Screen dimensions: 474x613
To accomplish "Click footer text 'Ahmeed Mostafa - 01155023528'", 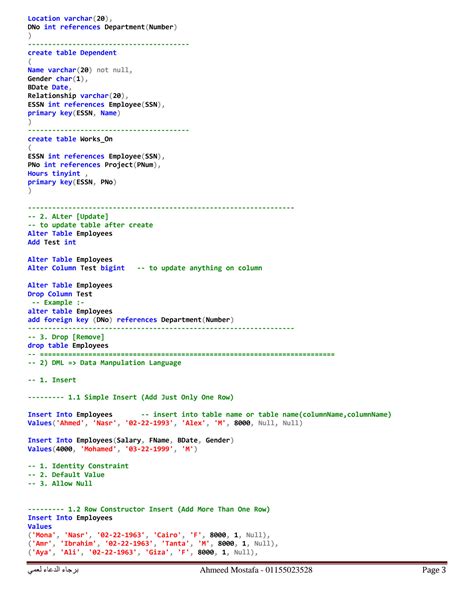I will coord(256,570).
